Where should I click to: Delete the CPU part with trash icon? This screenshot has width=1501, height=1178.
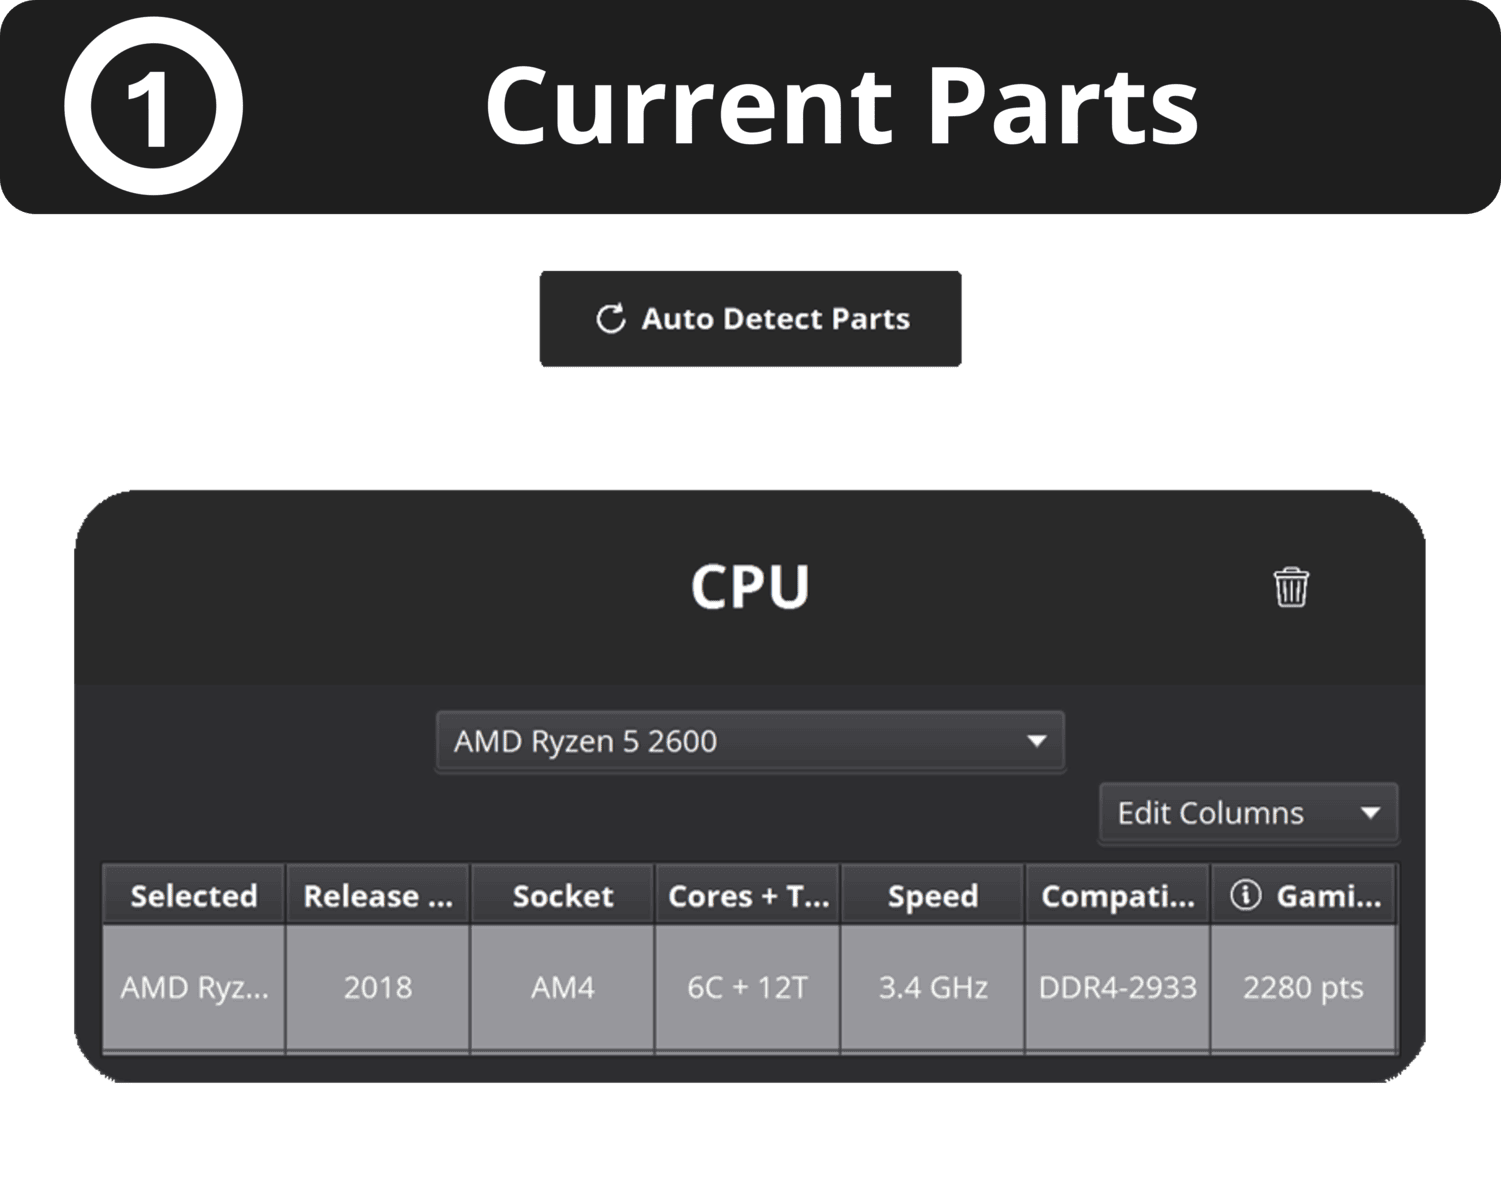[x=1291, y=587]
